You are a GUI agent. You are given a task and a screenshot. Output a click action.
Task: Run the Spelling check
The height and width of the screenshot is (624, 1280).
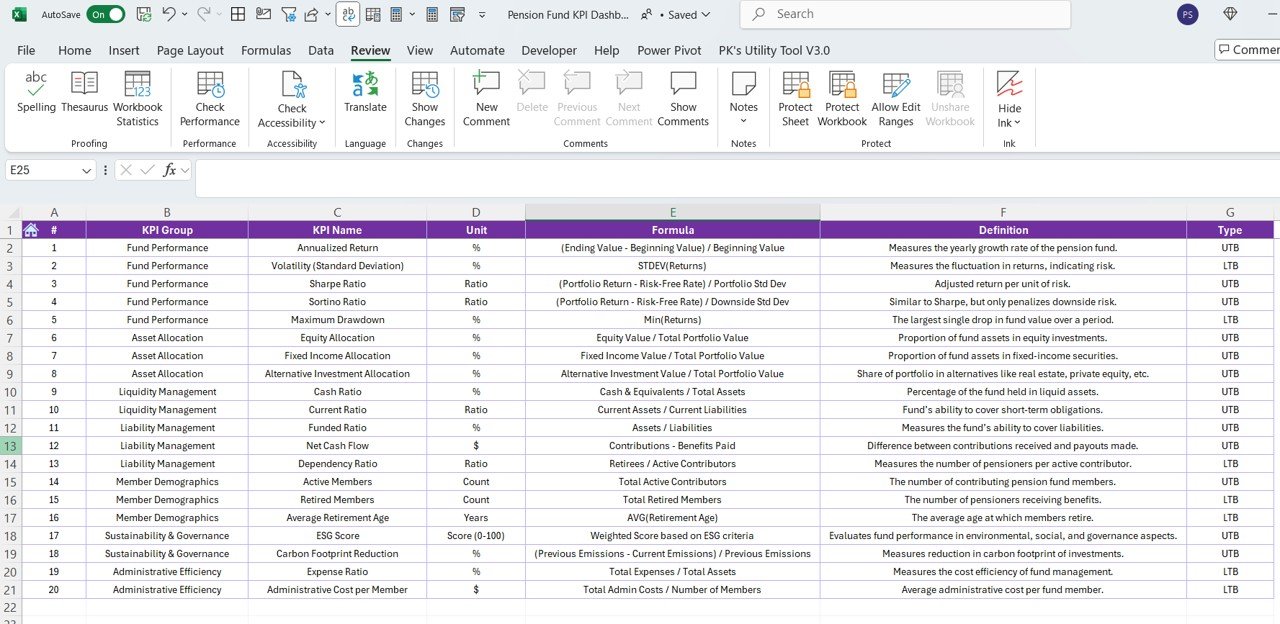pyautogui.click(x=36, y=92)
